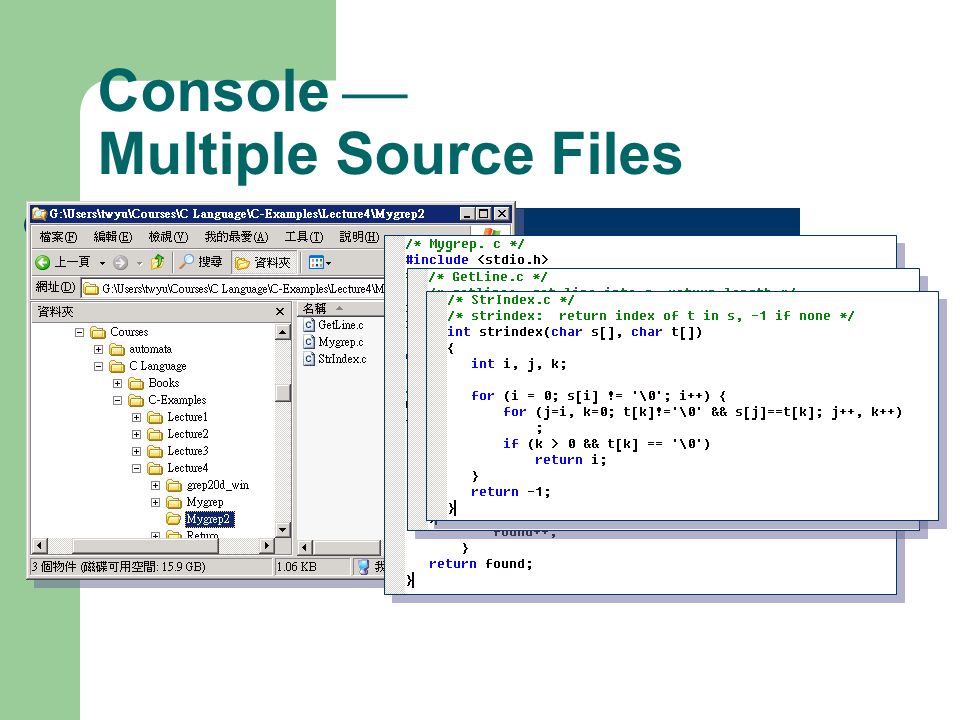Click tree pane scroll right arrow
This screenshot has width=960, height=720.
pyautogui.click(x=266, y=546)
